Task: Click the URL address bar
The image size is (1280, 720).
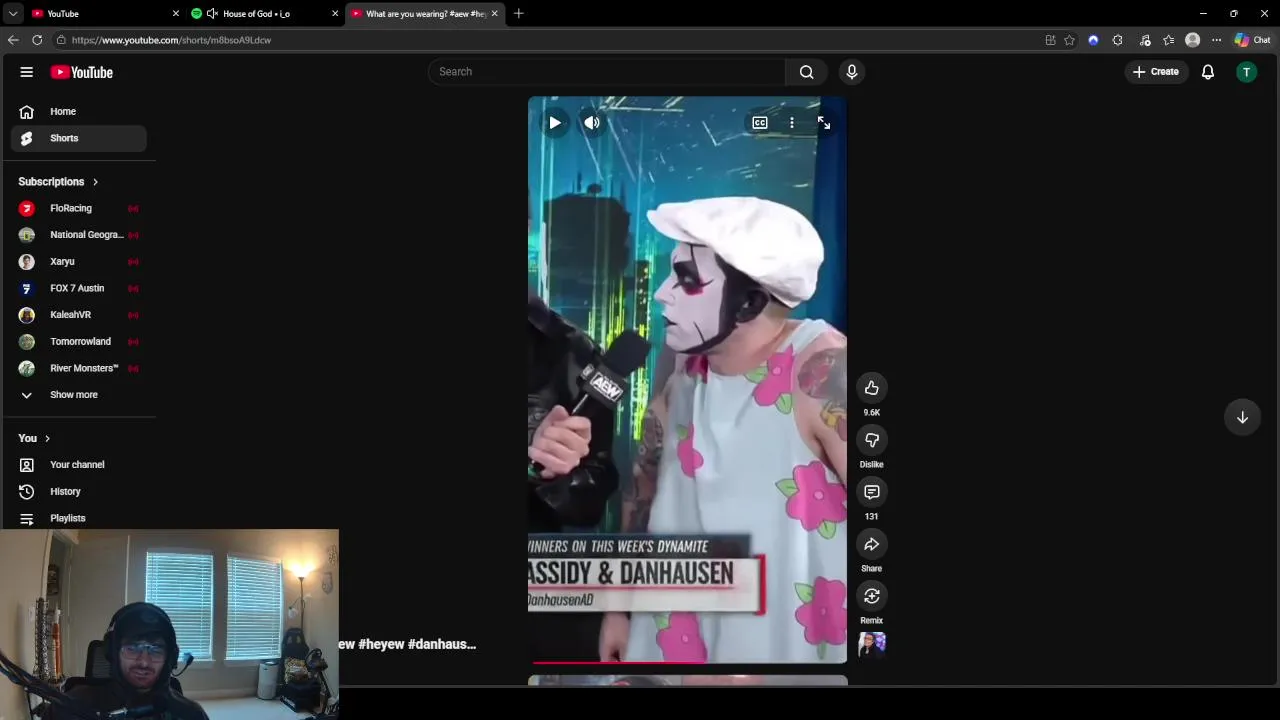Action: pyautogui.click(x=550, y=40)
